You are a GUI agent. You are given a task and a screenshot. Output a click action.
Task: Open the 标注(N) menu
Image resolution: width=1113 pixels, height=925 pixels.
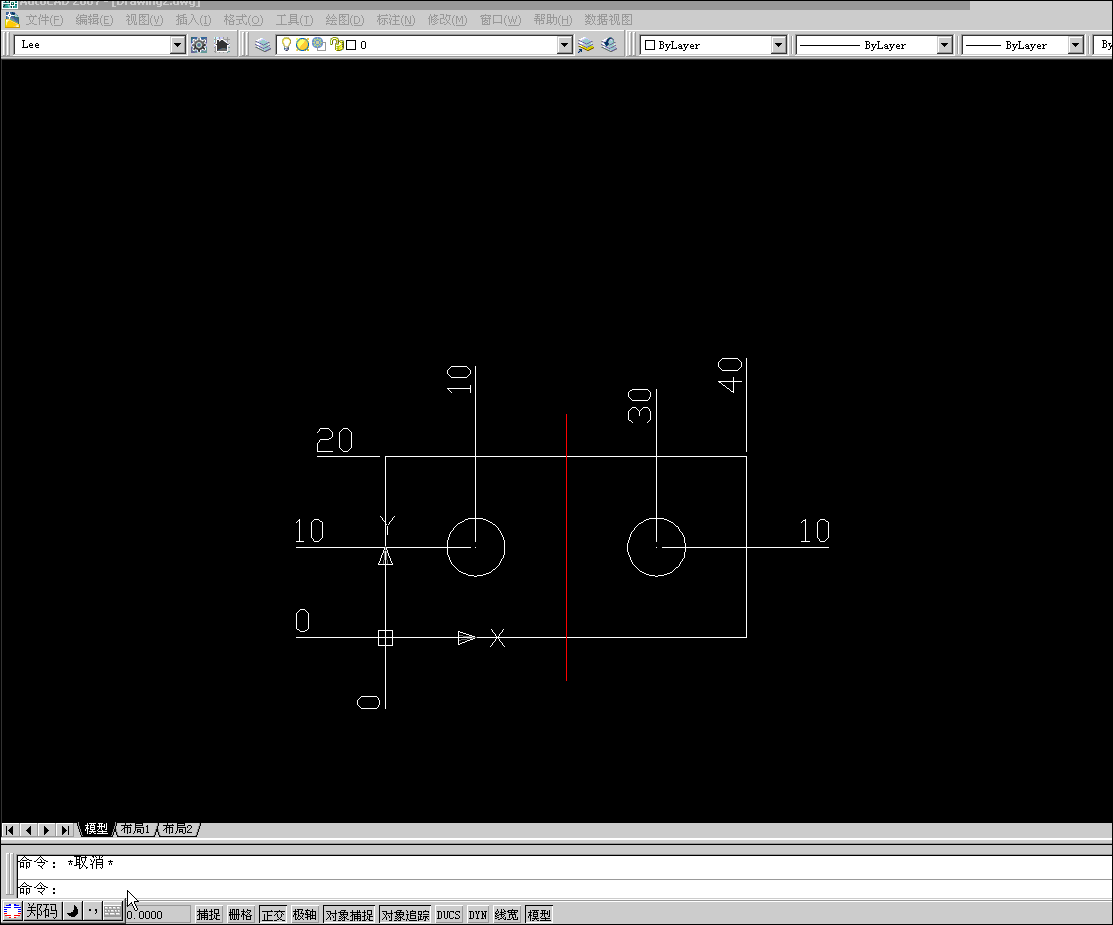click(395, 20)
